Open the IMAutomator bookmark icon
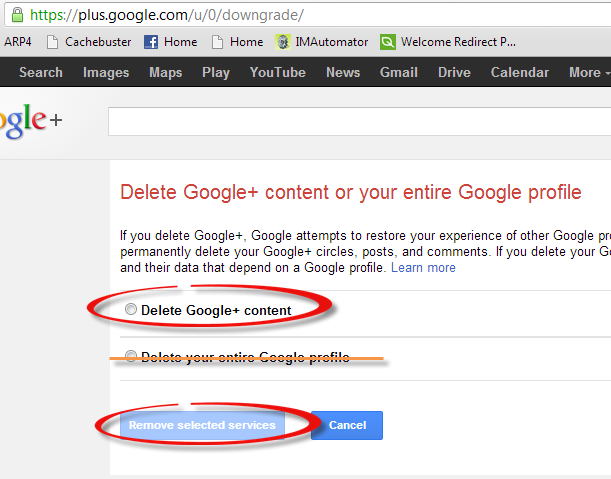611x479 pixels. (283, 42)
